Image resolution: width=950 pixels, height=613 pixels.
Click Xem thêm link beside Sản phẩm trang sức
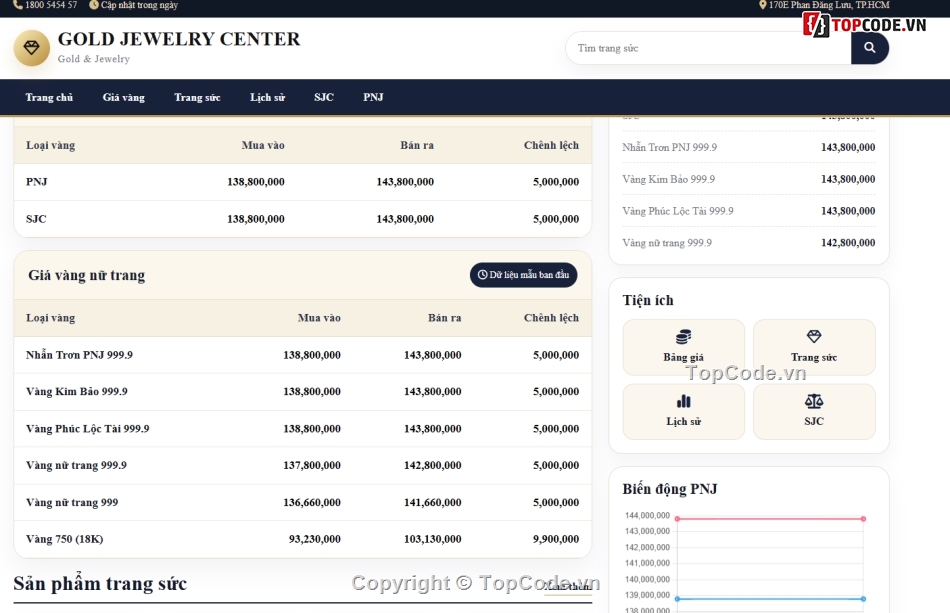pos(568,586)
